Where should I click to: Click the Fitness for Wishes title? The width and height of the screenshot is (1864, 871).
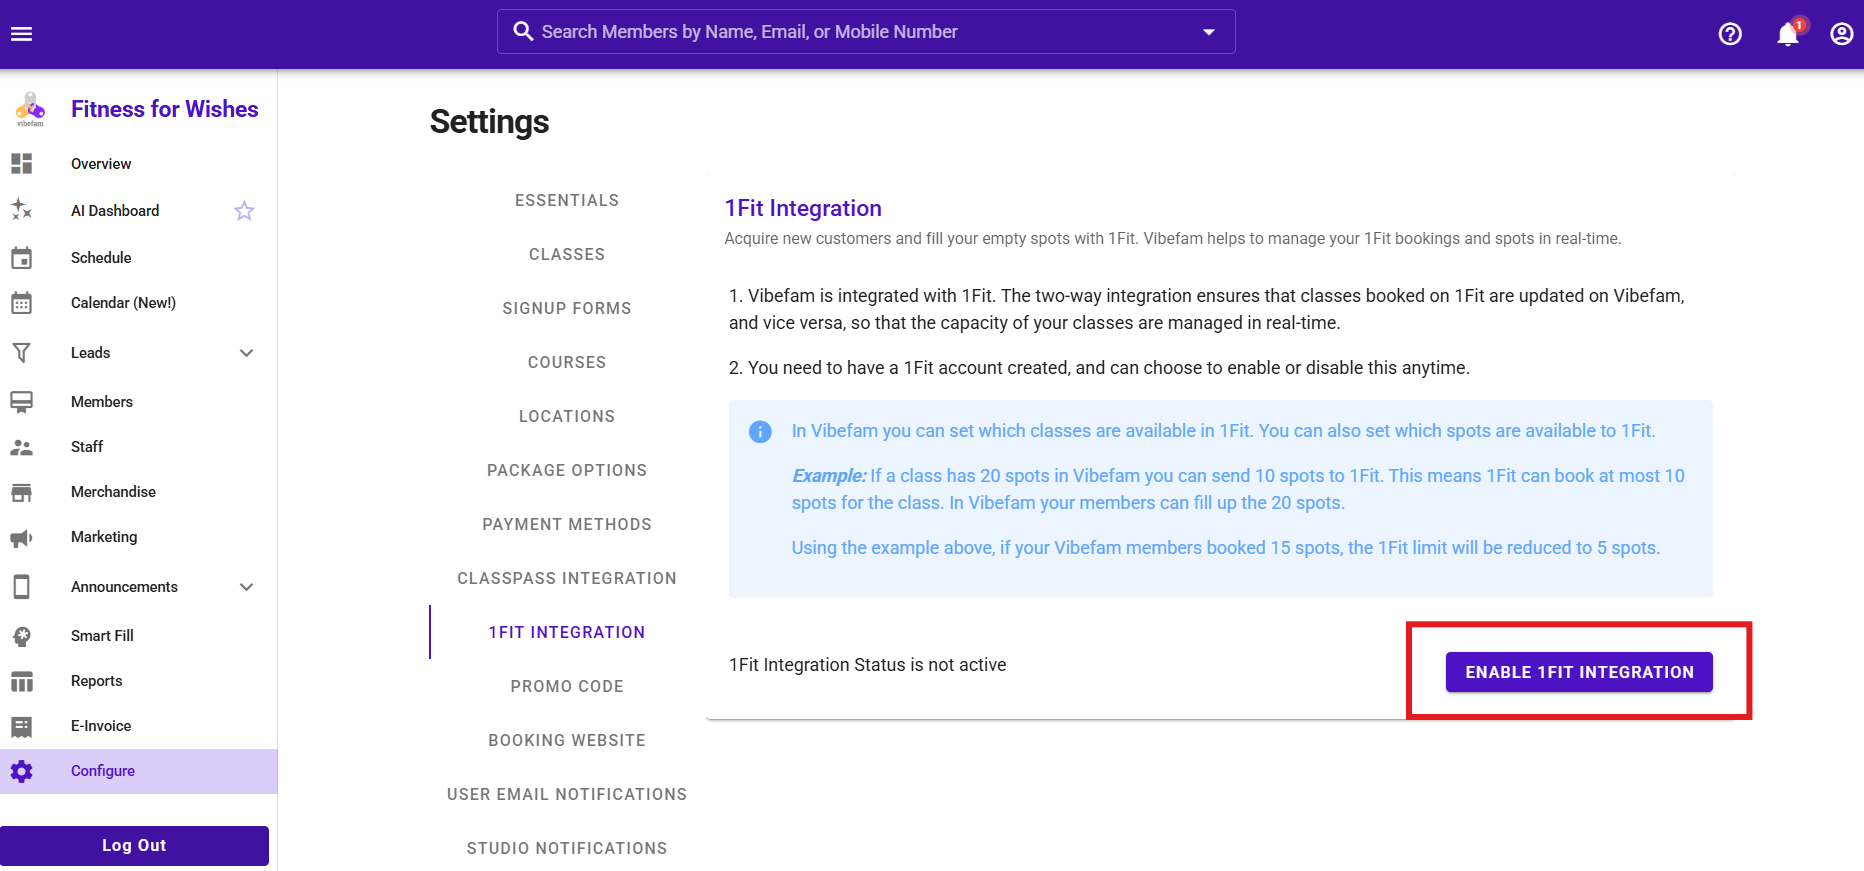(x=164, y=109)
